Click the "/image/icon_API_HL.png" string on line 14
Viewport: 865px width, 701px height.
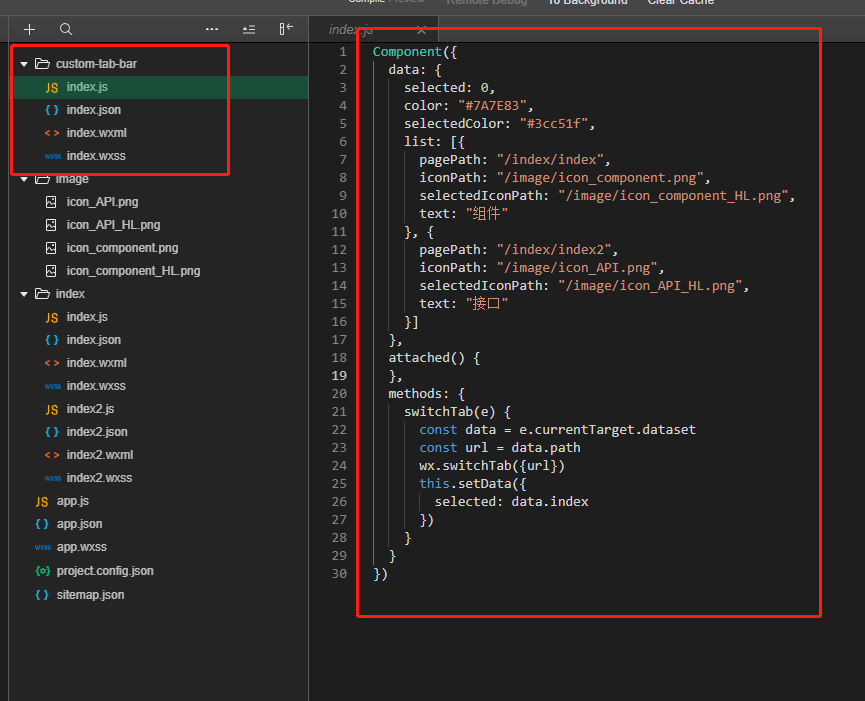pyautogui.click(x=650, y=286)
